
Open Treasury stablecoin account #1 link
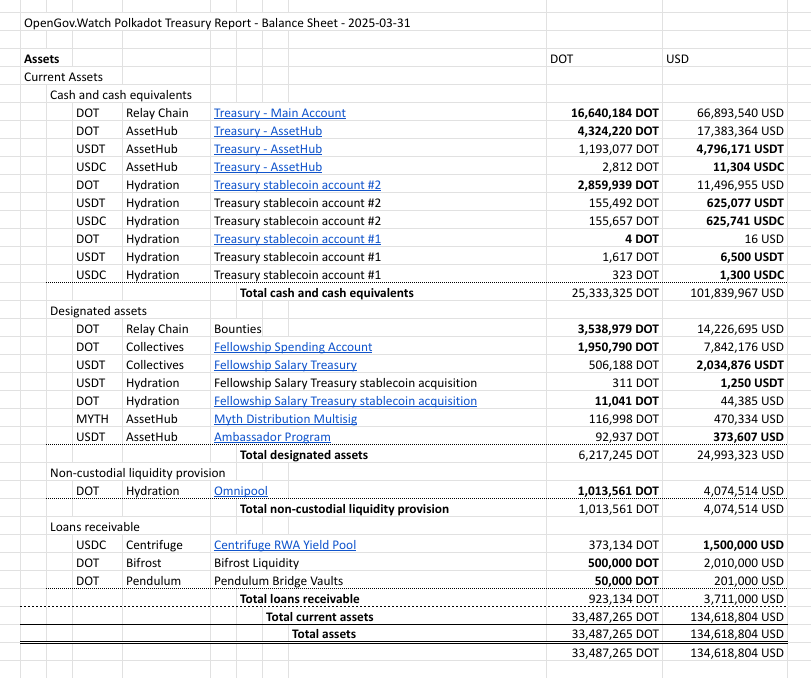297,239
